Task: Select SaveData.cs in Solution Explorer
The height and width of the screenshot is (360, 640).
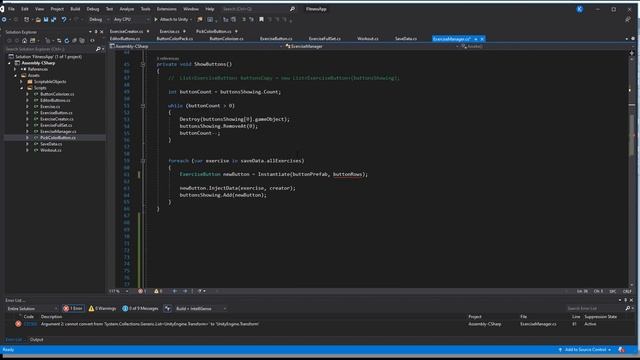Action: click(51, 144)
